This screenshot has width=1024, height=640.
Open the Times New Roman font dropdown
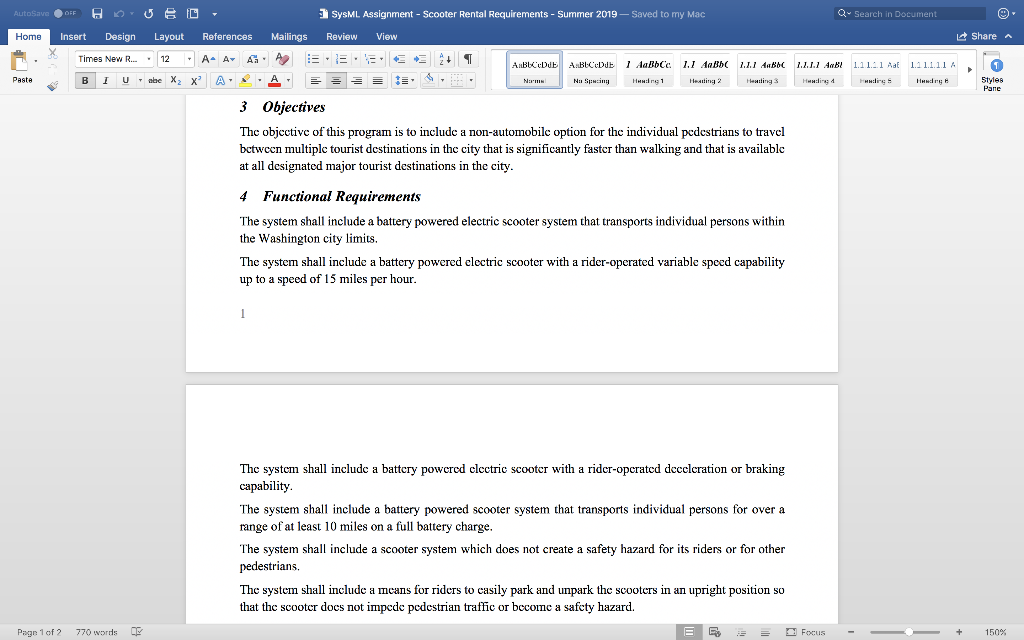(149, 59)
